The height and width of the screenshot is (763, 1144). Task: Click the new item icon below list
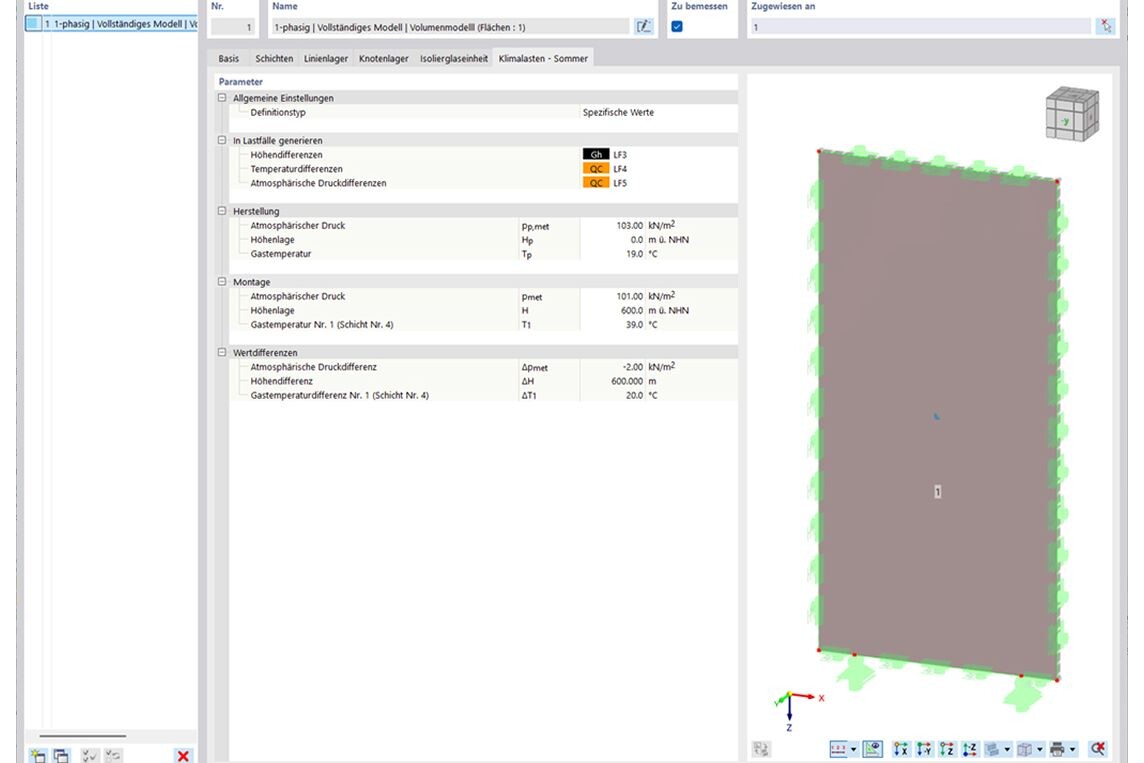pos(38,756)
